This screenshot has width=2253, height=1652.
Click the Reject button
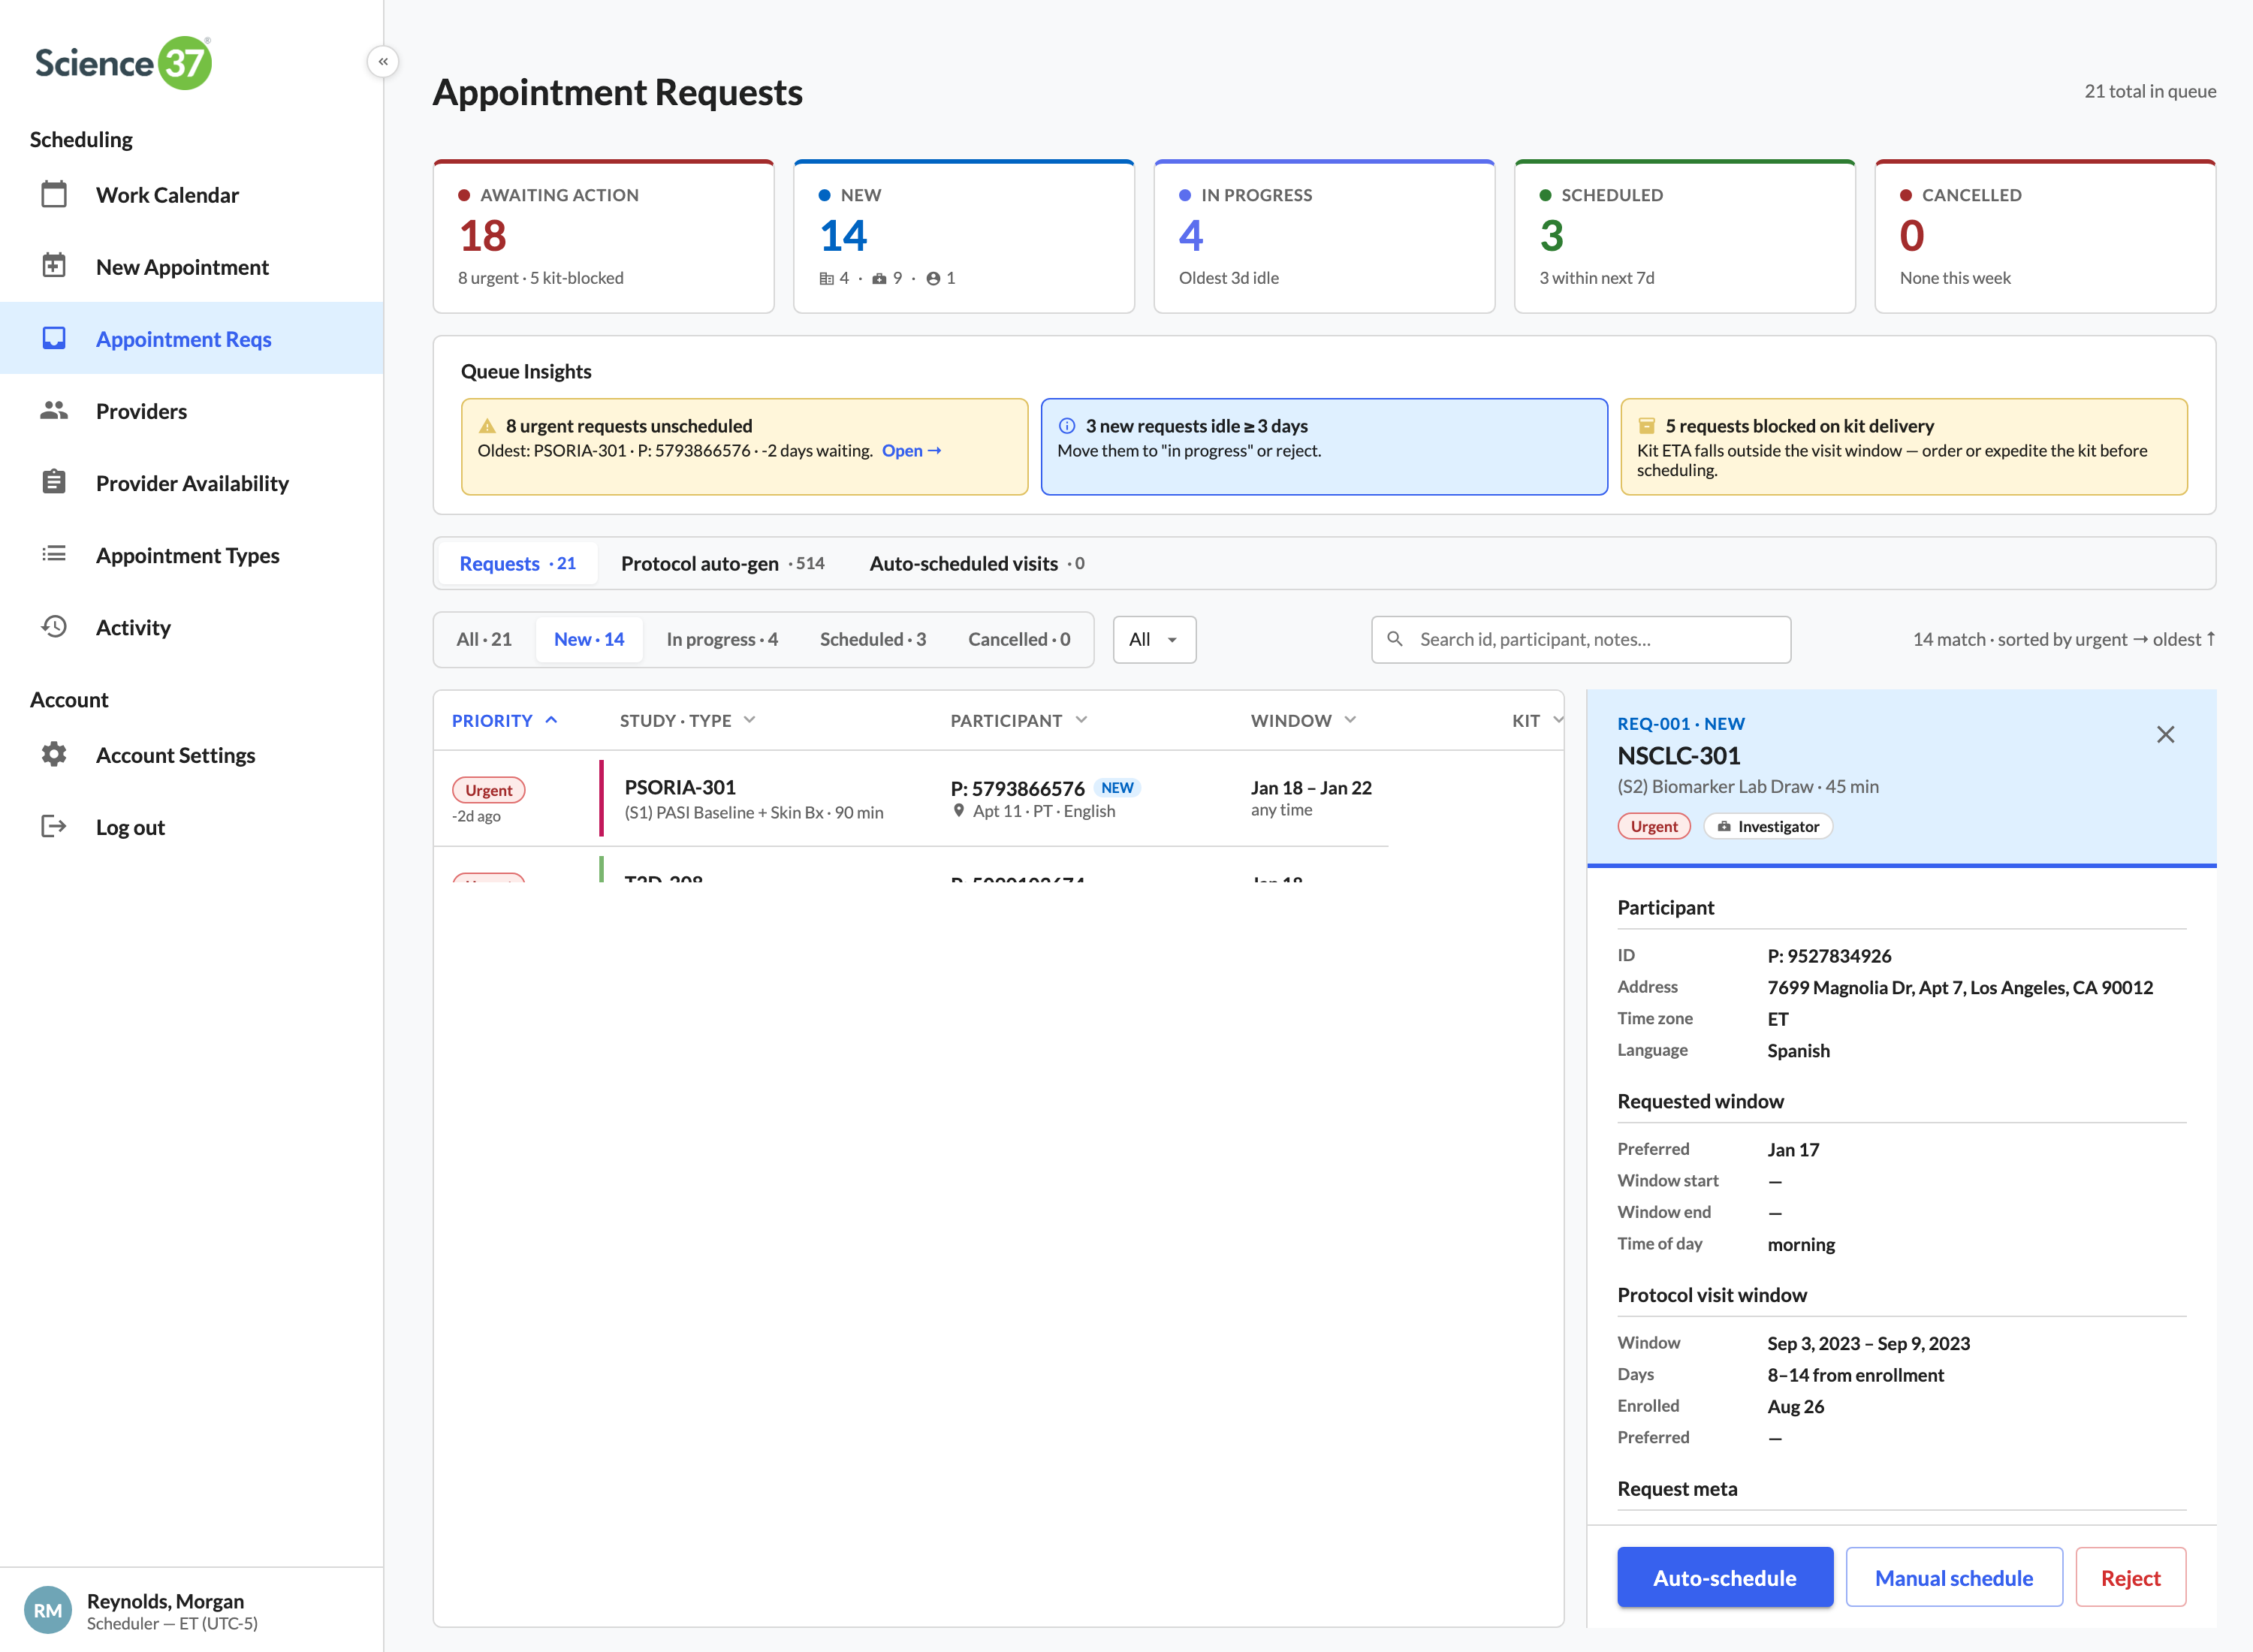2130,1578
